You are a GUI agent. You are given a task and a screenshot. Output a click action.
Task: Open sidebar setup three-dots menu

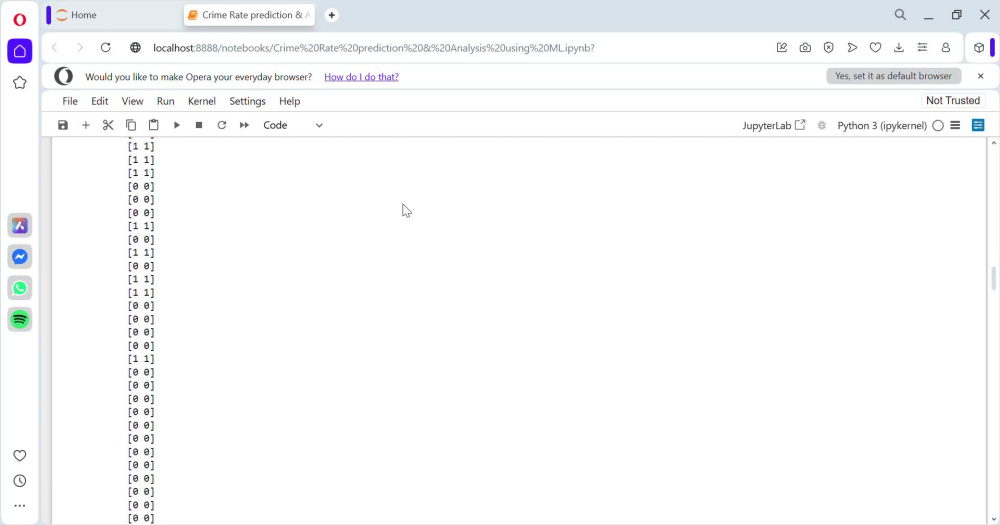pyautogui.click(x=20, y=506)
